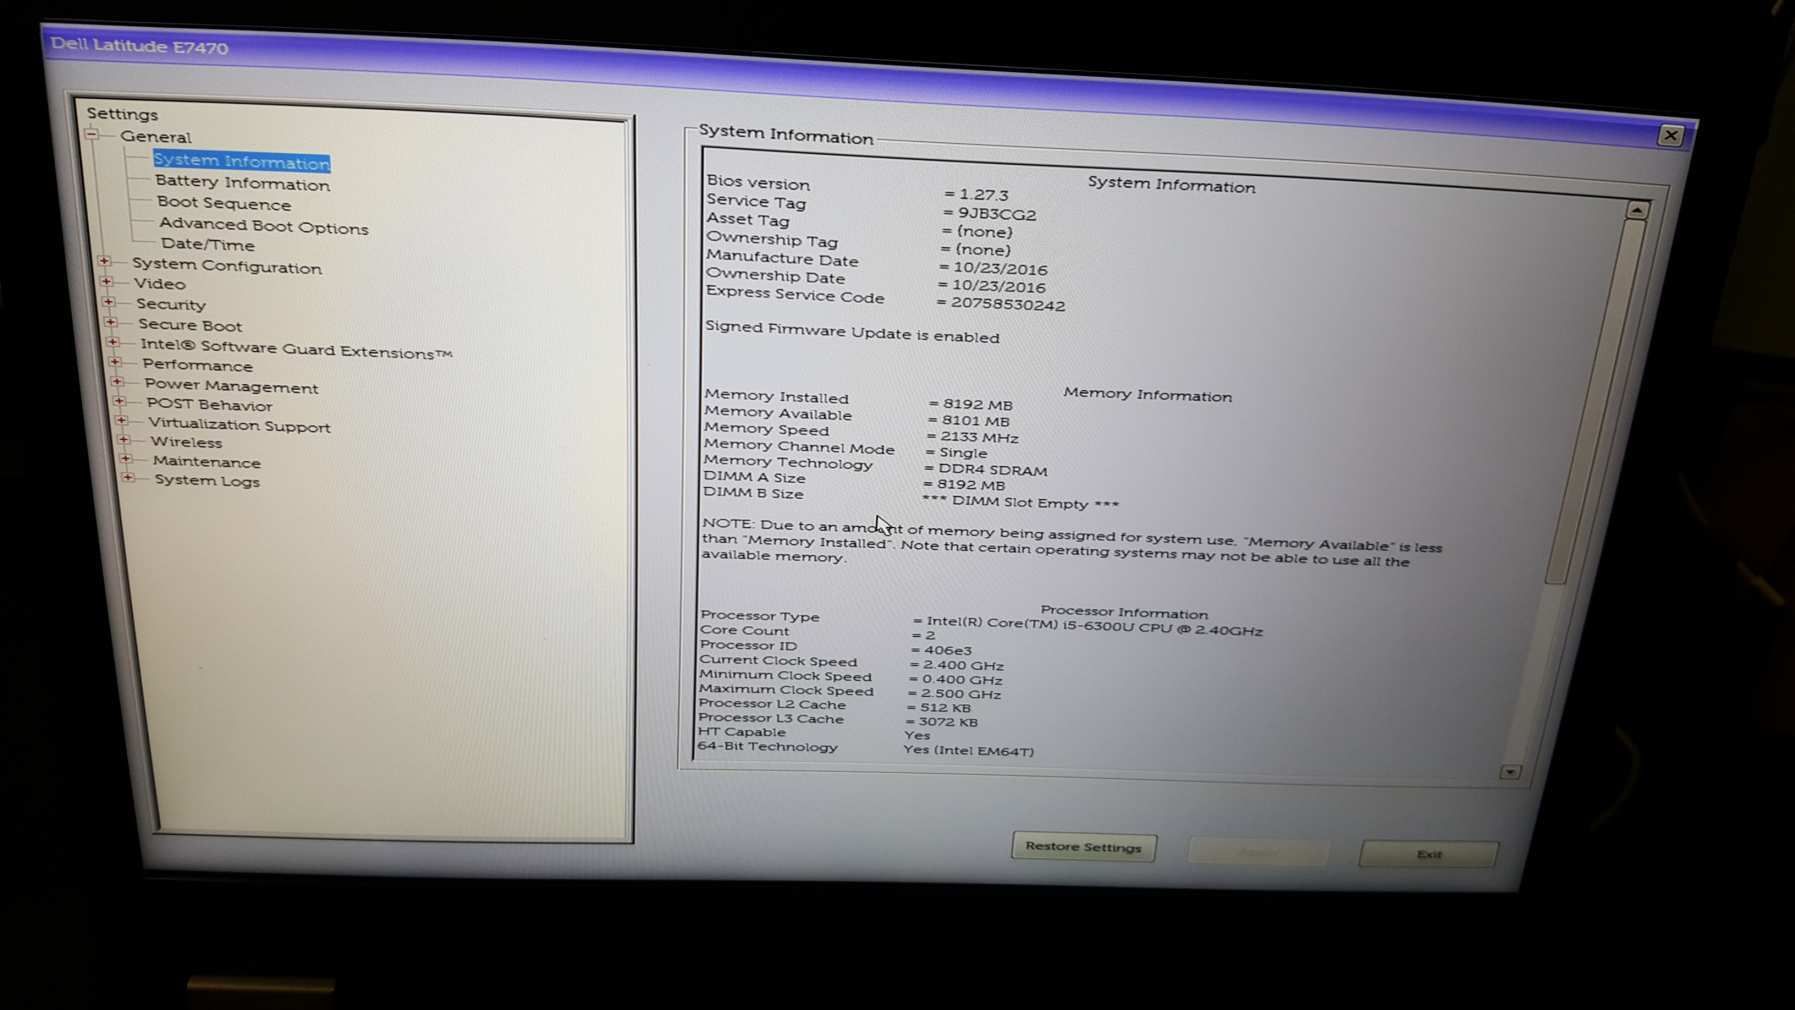Select the System Logs label
This screenshot has width=1795, height=1010.
[207, 481]
